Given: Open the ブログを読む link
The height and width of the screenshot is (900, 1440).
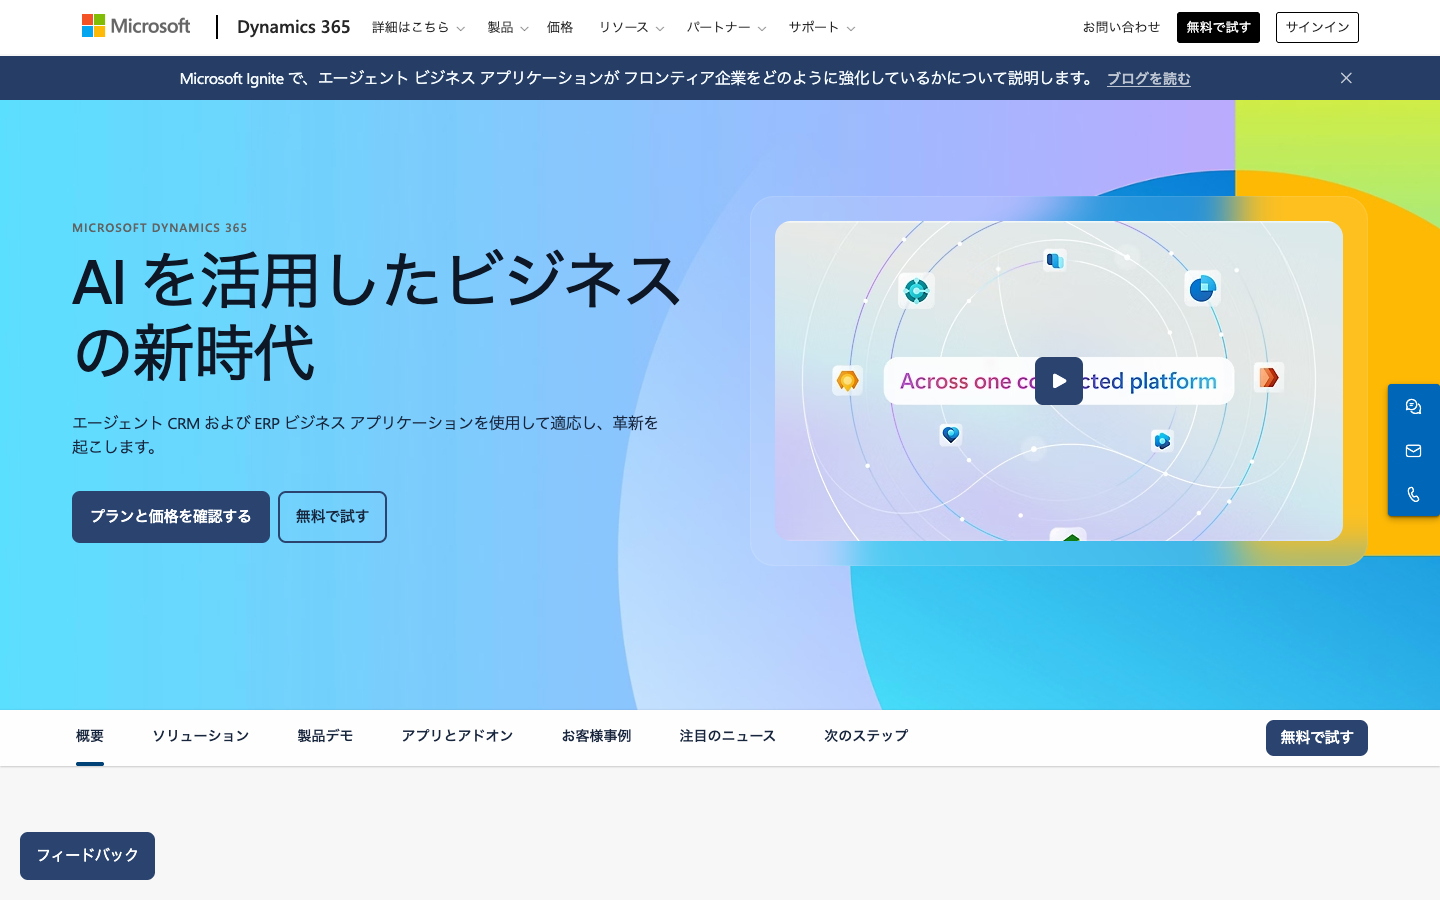Looking at the screenshot, I should (x=1148, y=79).
